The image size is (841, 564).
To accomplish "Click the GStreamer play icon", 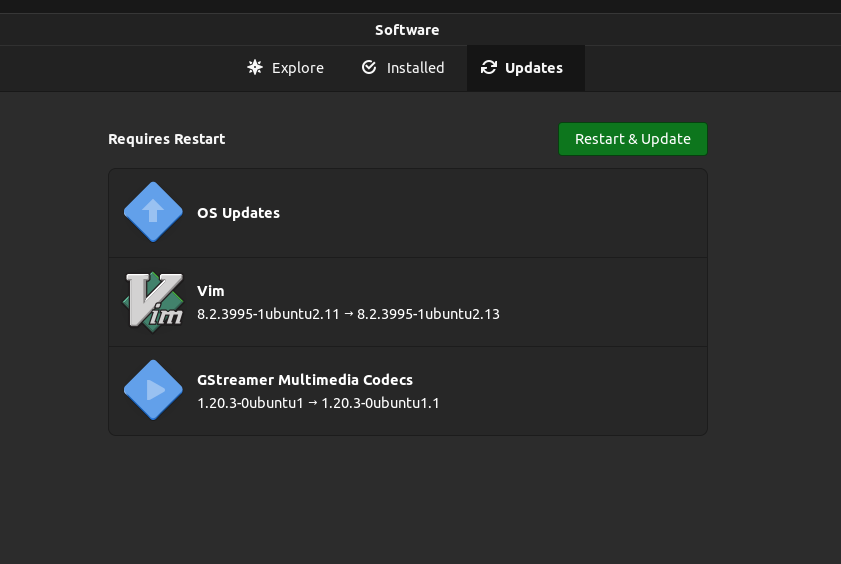I will (153, 390).
